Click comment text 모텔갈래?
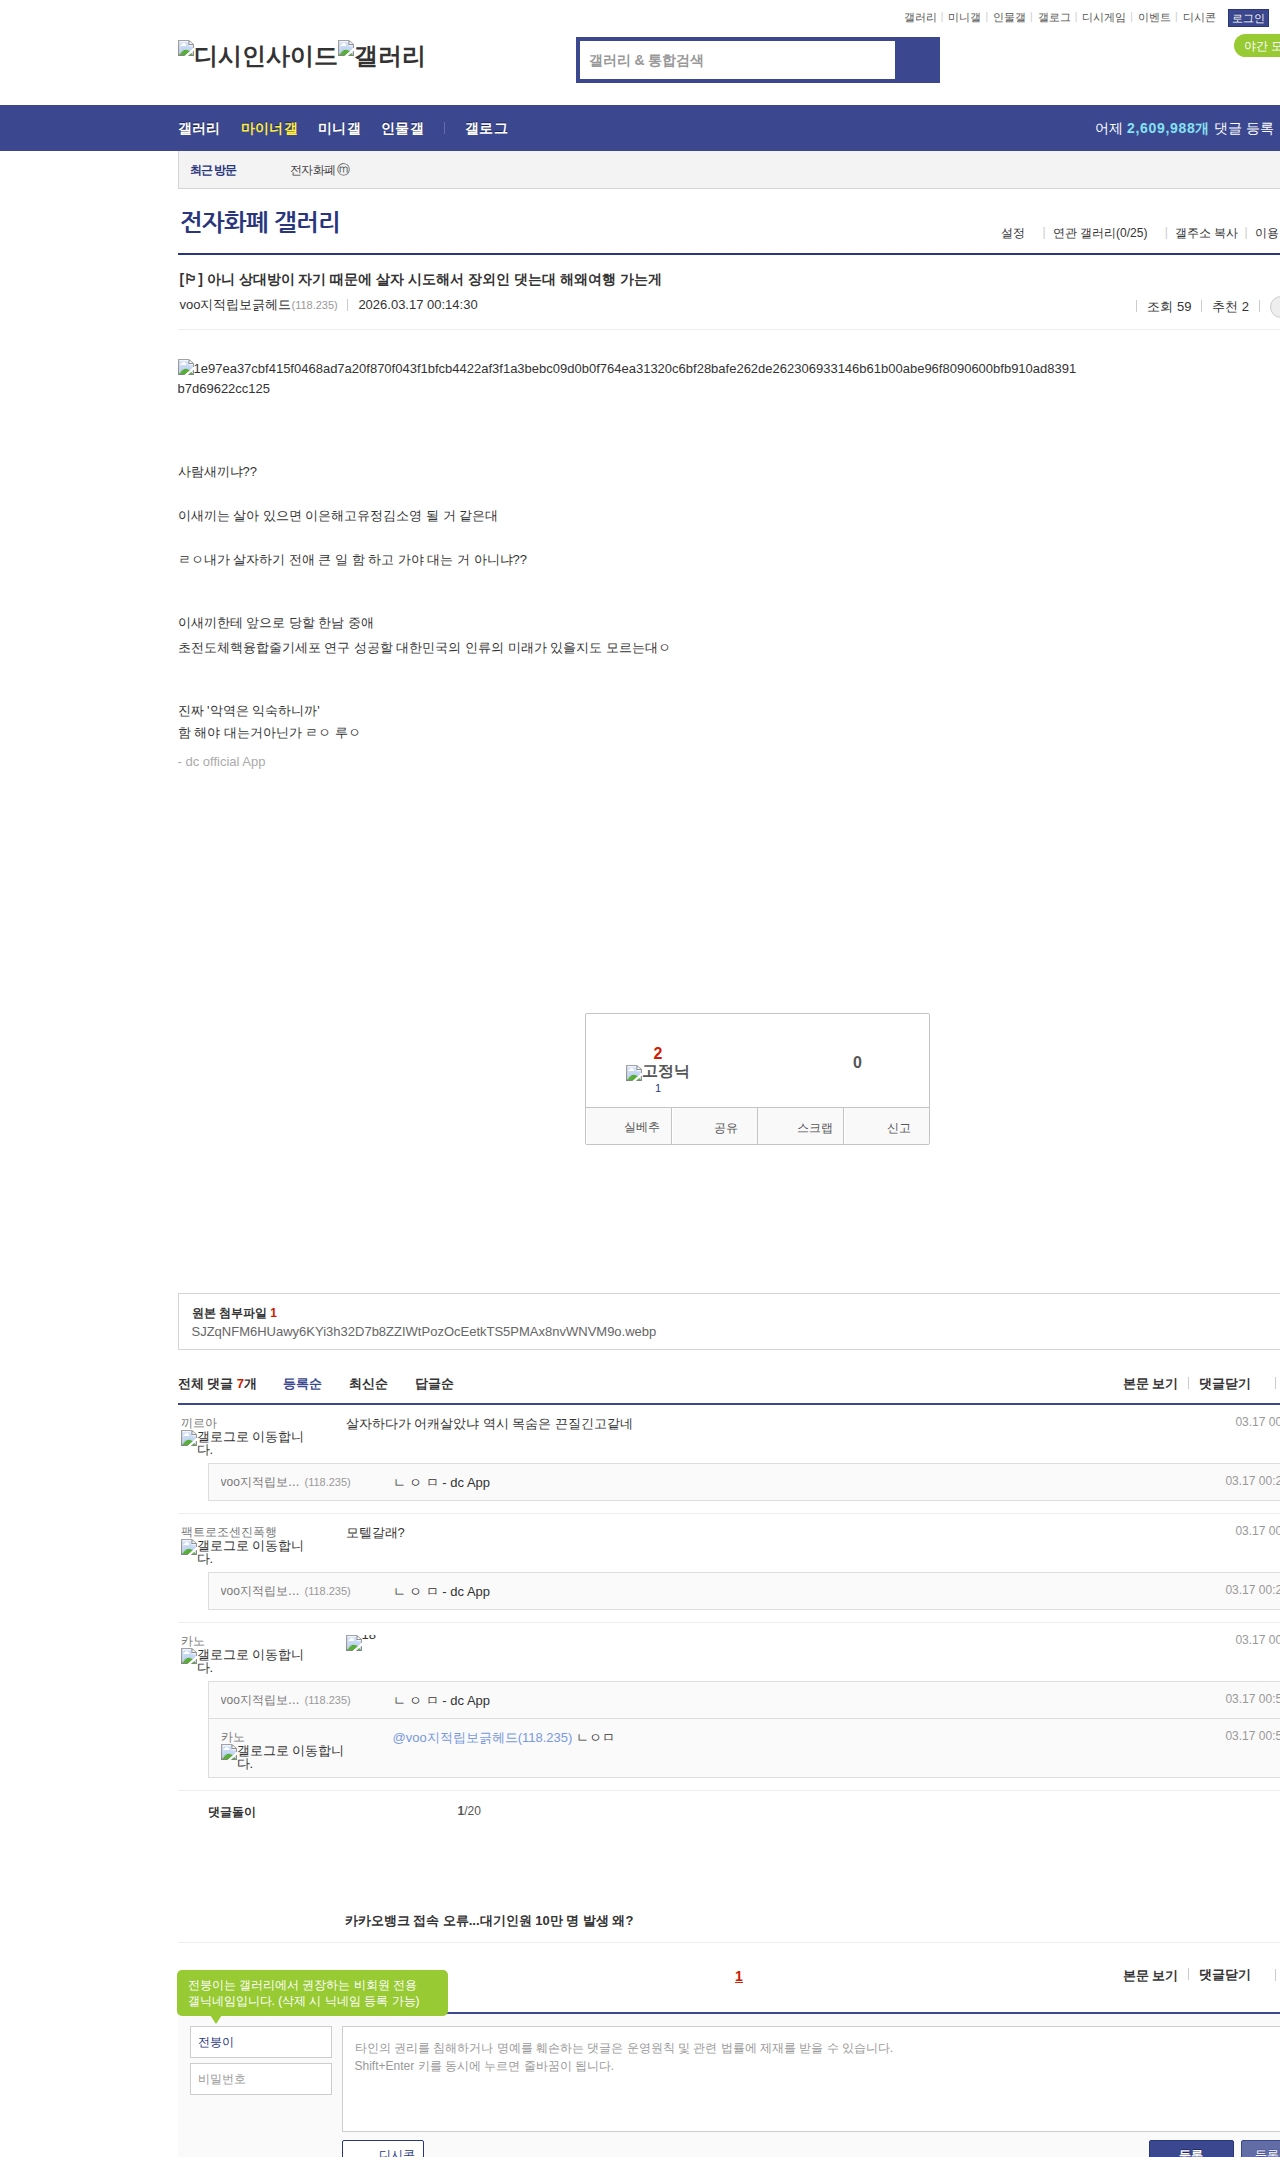The width and height of the screenshot is (1280, 2157). click(x=376, y=1533)
